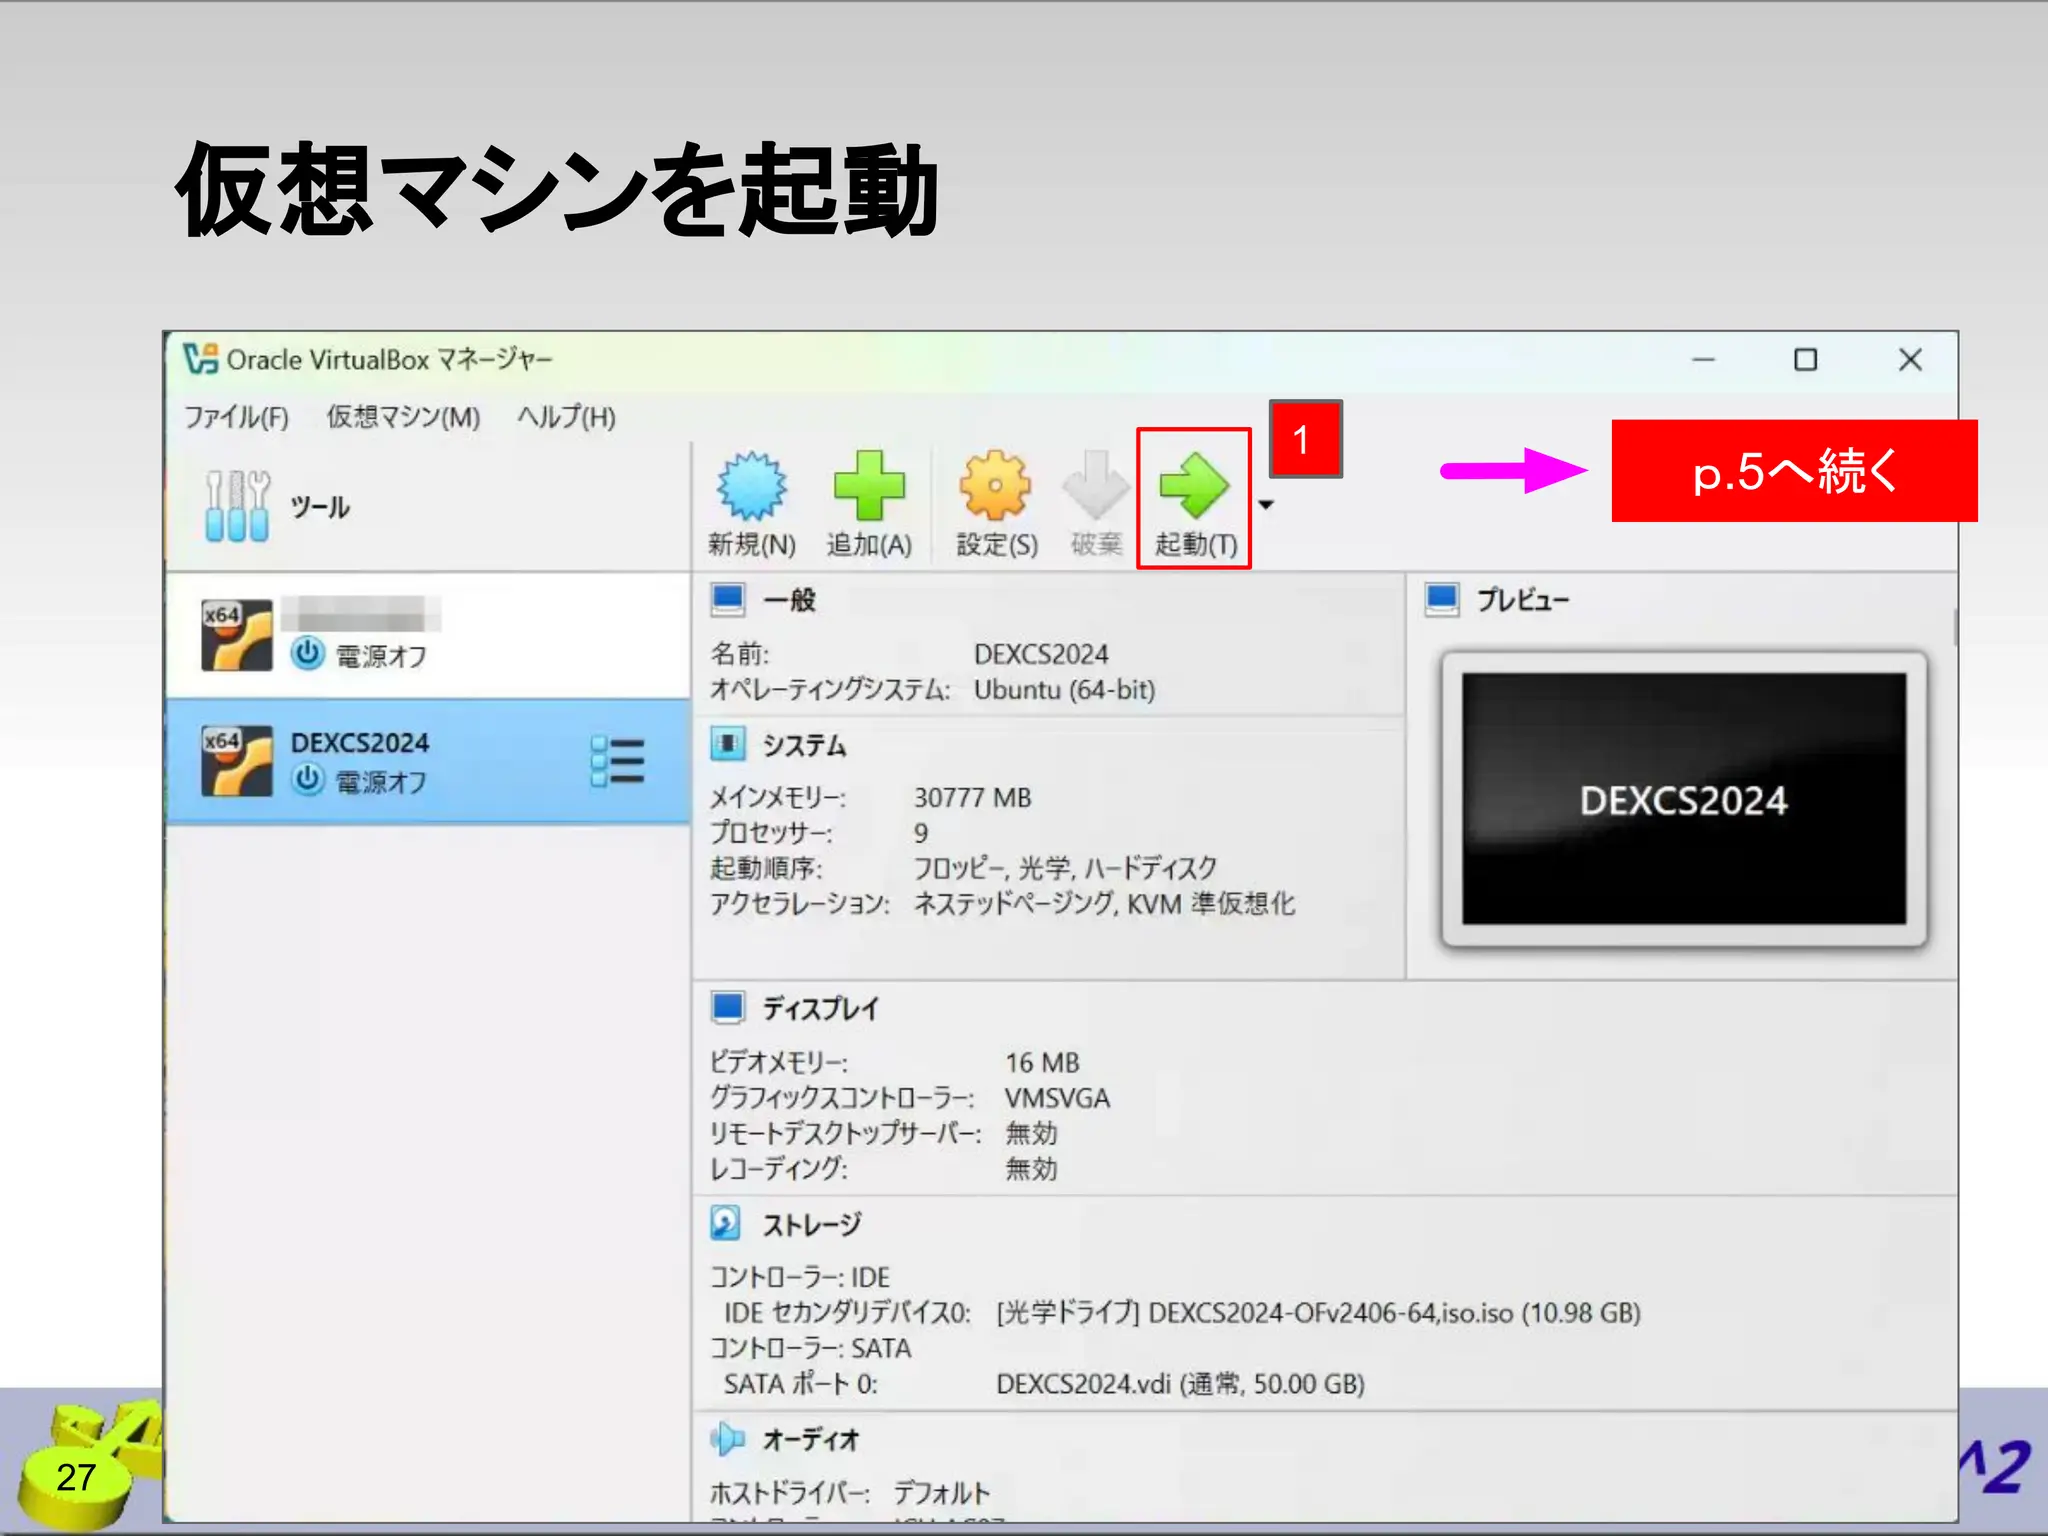Open 設定(S) Settings gear icon
Viewport: 2048px width, 1536px height.
[x=995, y=487]
